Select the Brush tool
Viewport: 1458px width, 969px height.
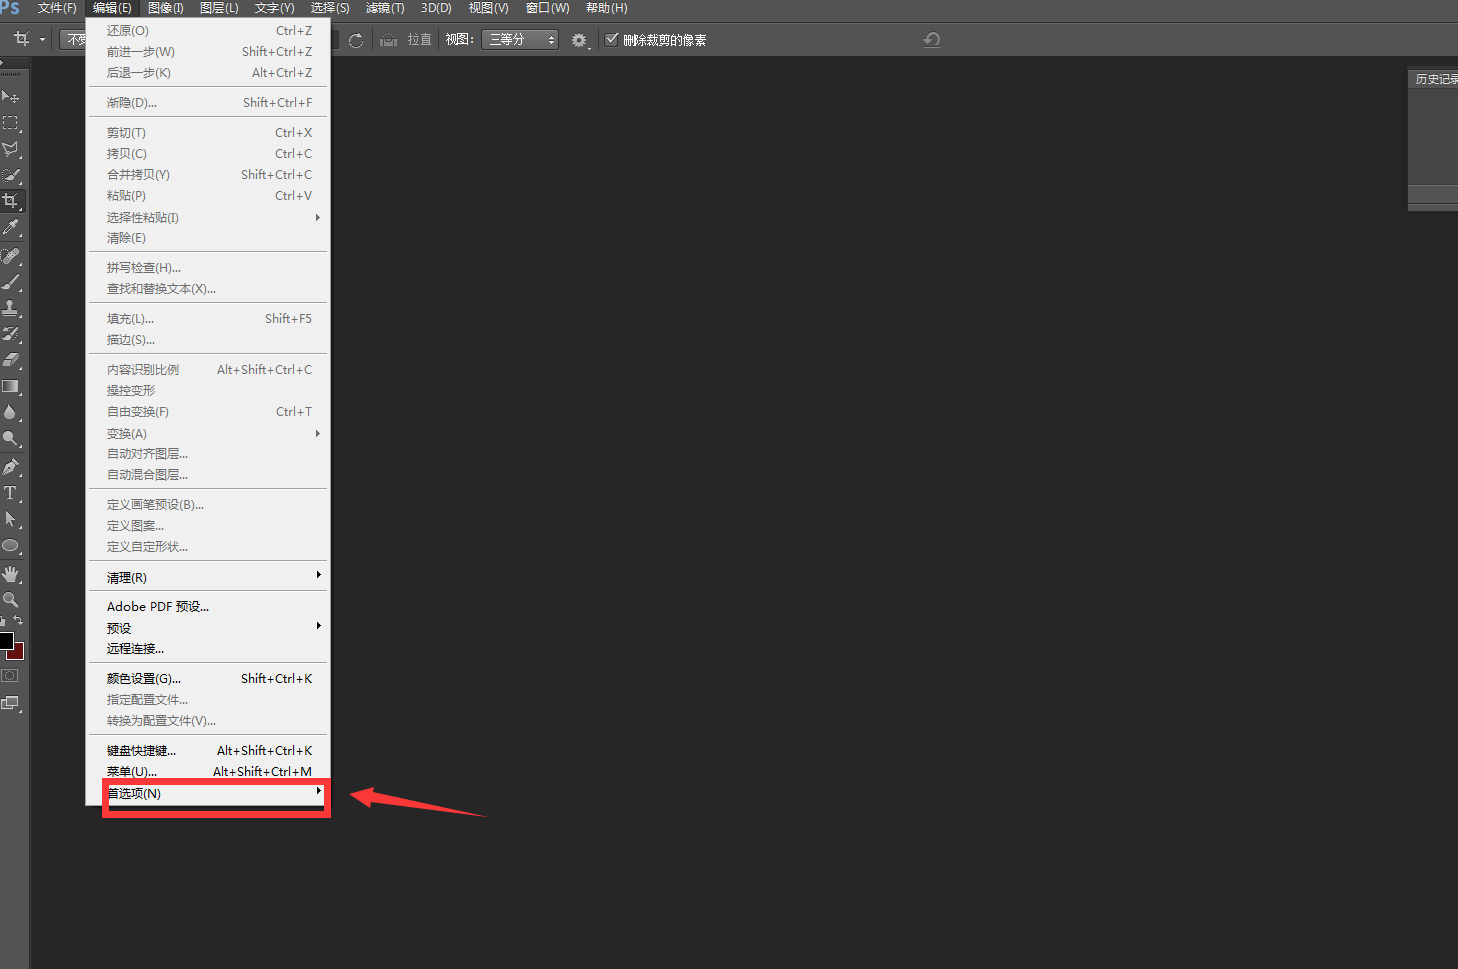[x=11, y=282]
